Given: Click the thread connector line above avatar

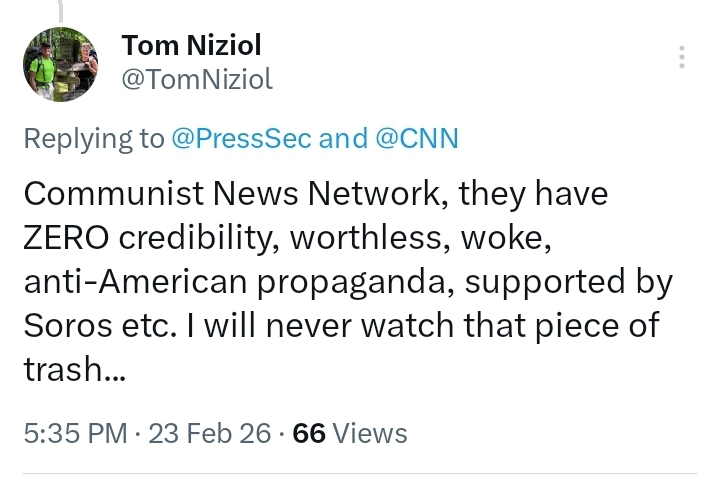Looking at the screenshot, I should [x=61, y=12].
